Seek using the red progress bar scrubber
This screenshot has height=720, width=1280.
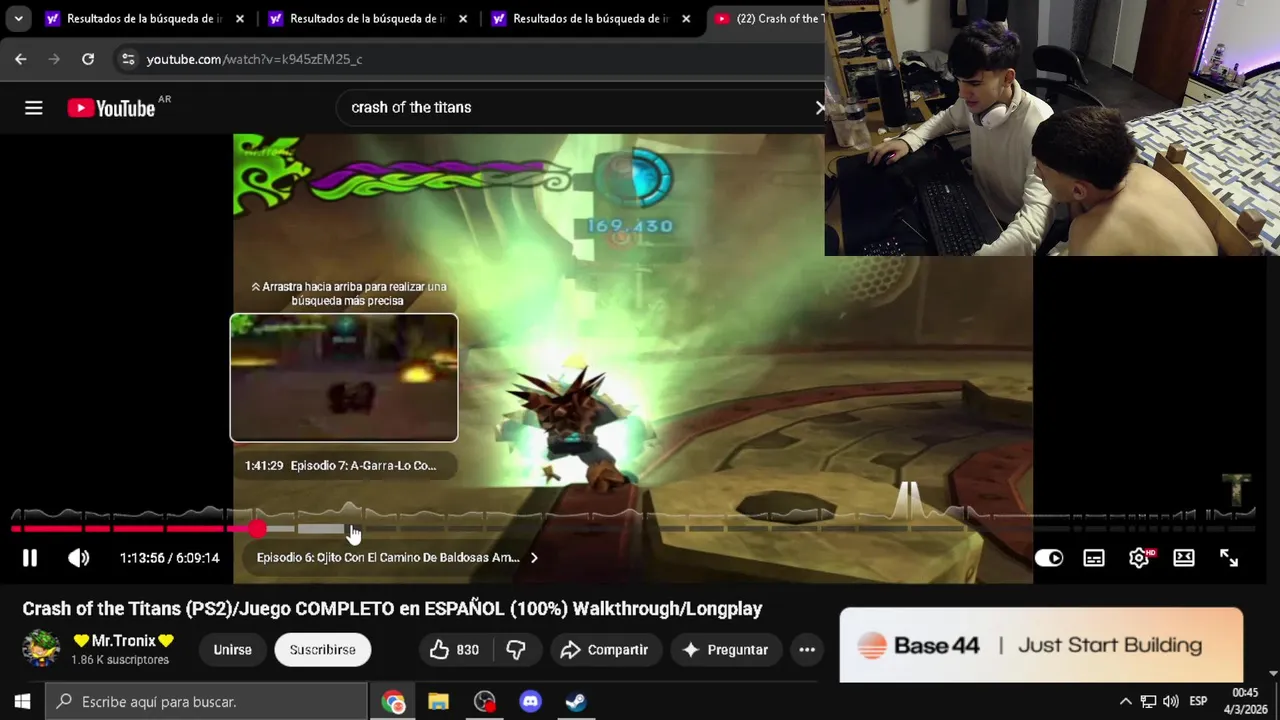258,528
